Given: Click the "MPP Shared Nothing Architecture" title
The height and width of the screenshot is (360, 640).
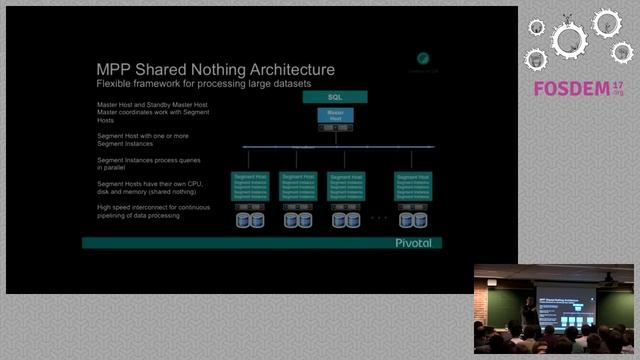Looking at the screenshot, I should pyautogui.click(x=216, y=69).
